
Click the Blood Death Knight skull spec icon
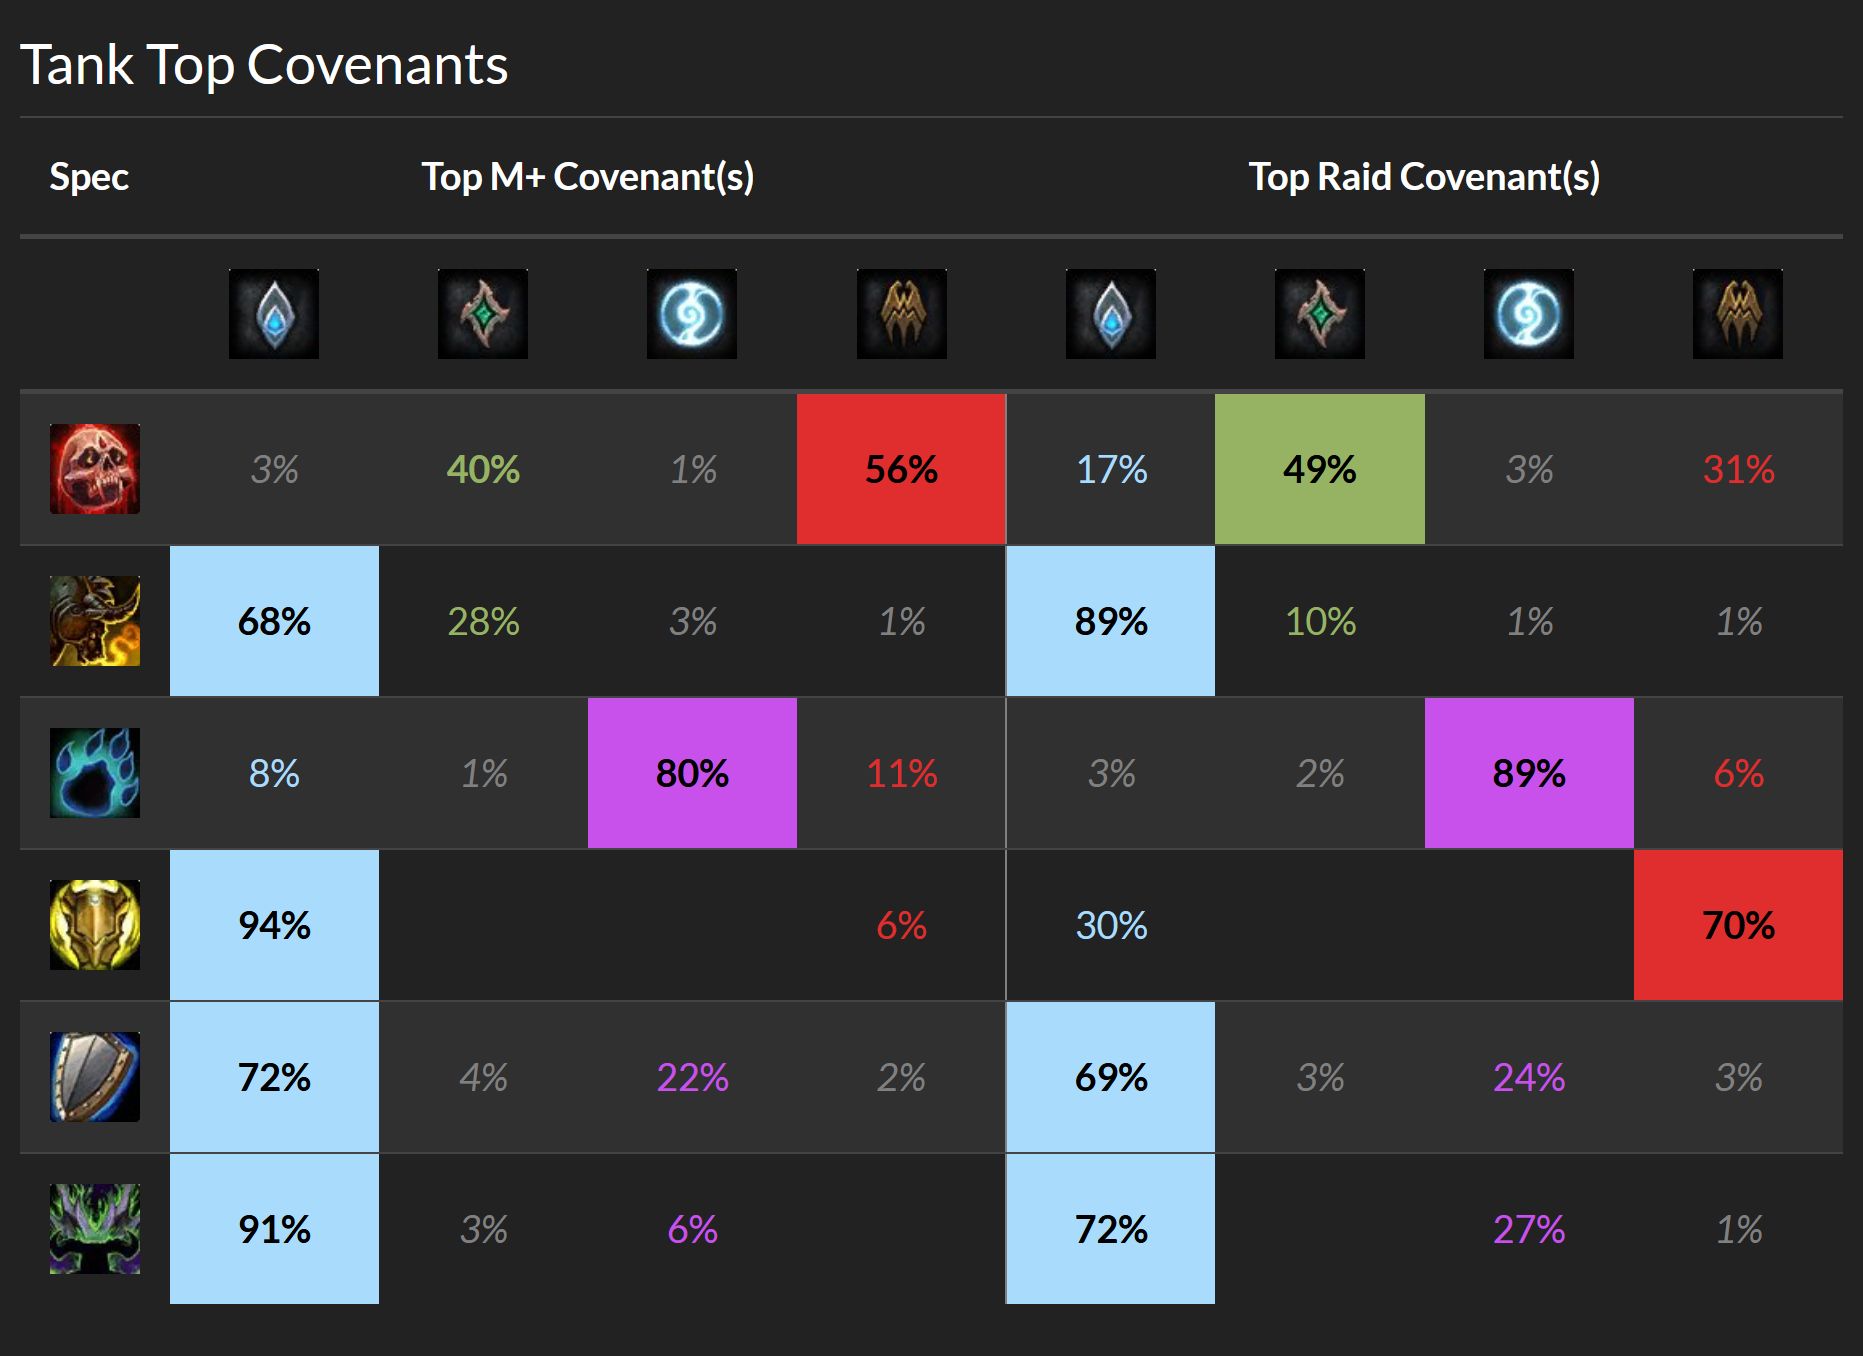(x=95, y=469)
